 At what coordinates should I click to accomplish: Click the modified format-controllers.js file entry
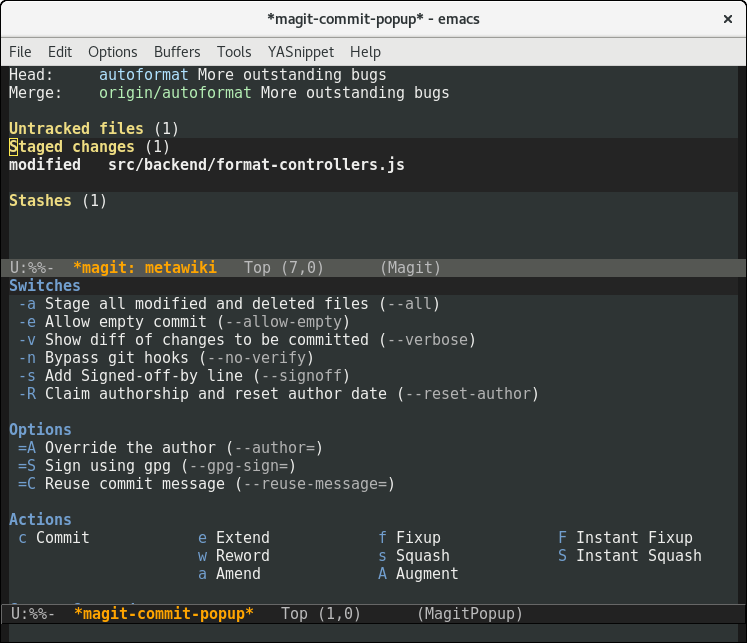pyautogui.click(x=256, y=165)
